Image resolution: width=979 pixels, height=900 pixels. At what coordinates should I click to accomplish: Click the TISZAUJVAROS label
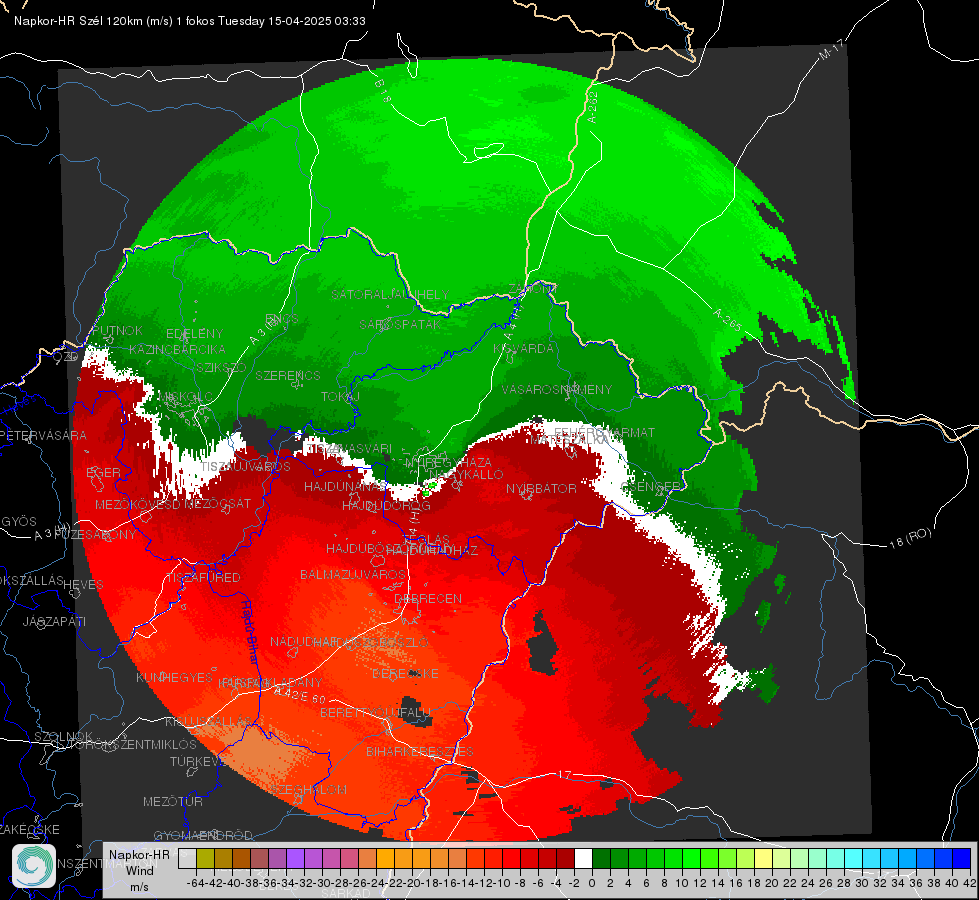point(245,467)
